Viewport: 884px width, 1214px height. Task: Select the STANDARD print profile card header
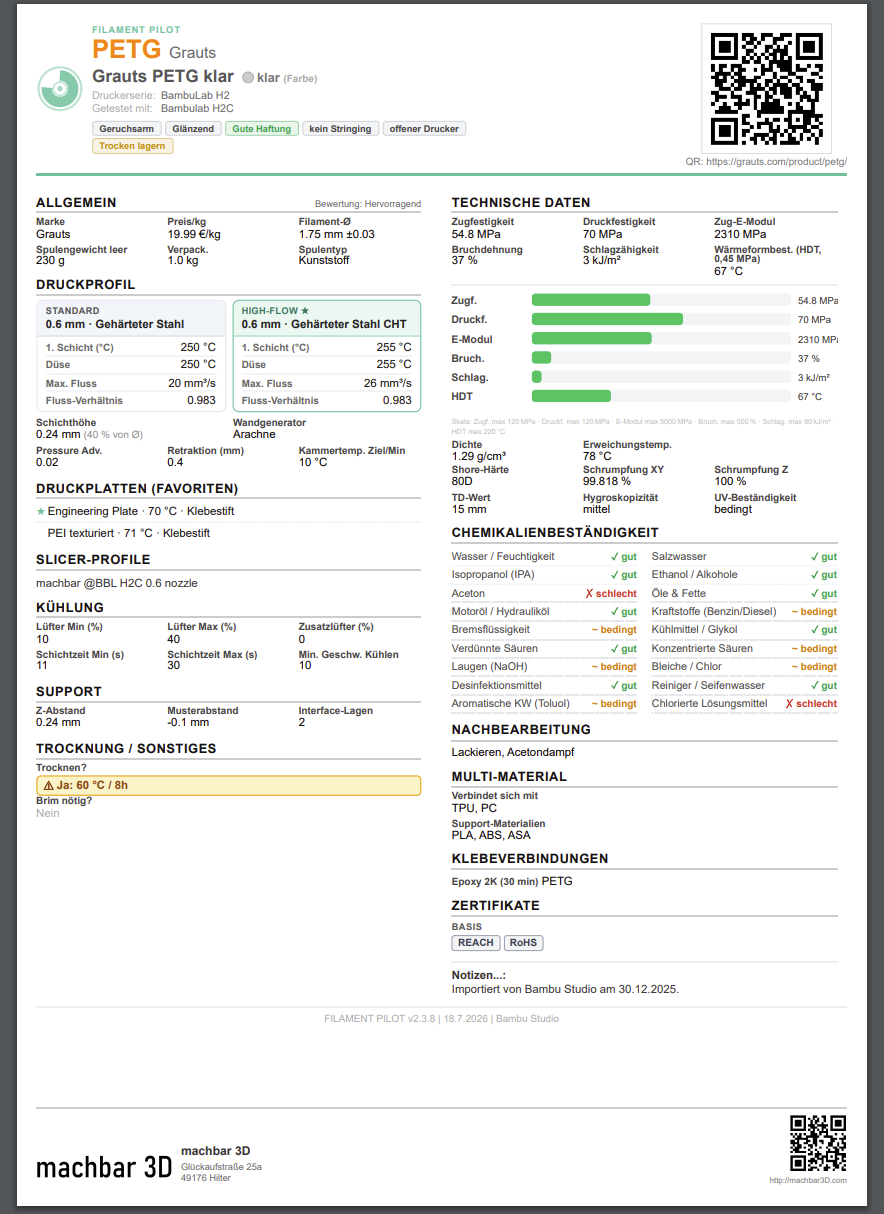130,318
